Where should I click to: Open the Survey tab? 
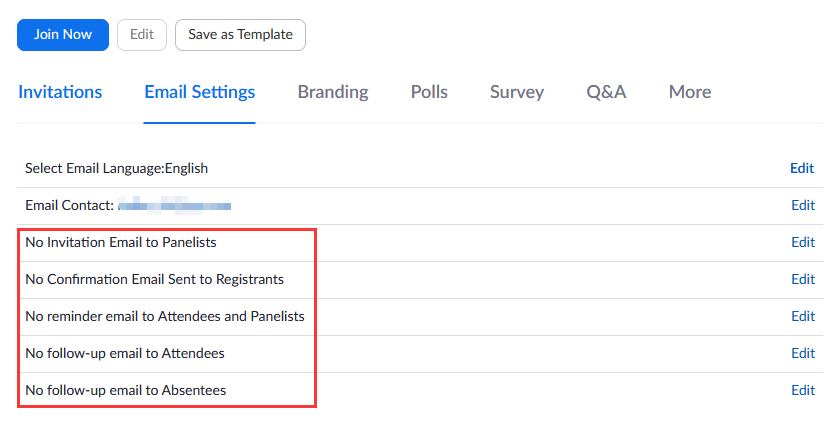point(517,92)
